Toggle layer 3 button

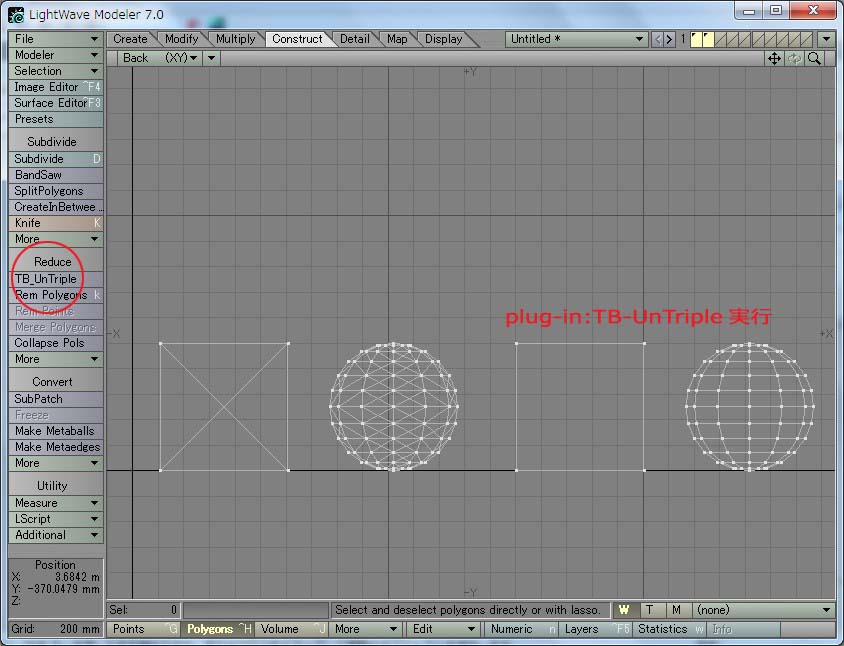pyautogui.click(x=721, y=39)
